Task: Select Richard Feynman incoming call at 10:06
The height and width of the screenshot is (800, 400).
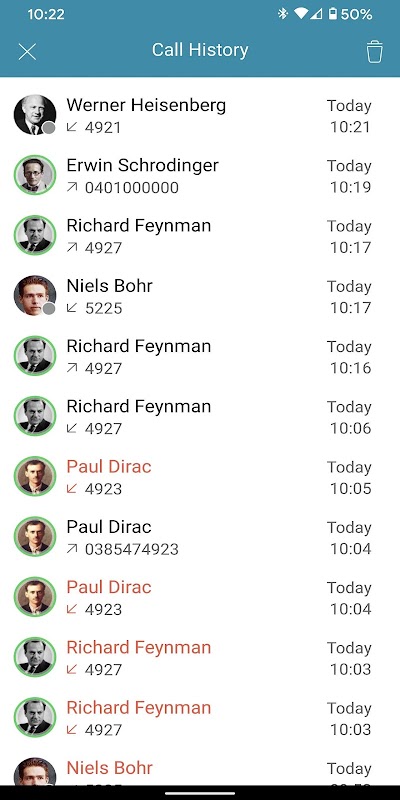Action: [x=200, y=416]
